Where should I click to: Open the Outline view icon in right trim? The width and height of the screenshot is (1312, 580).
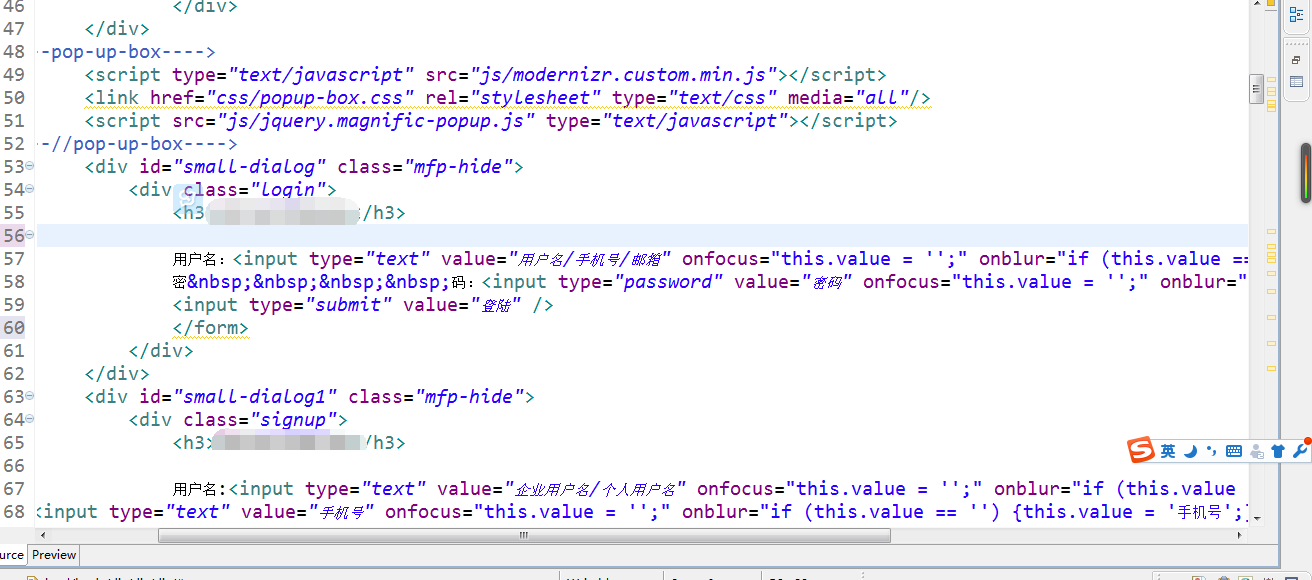[1296, 15]
